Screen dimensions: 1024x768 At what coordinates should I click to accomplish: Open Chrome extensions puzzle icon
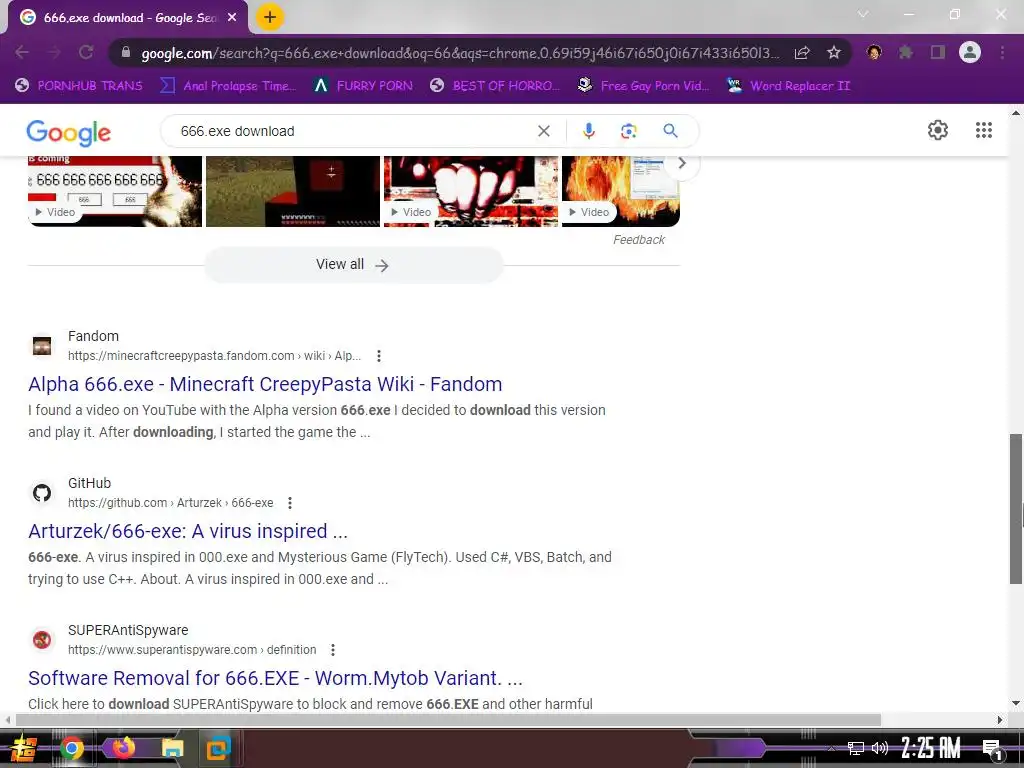pos(905,52)
